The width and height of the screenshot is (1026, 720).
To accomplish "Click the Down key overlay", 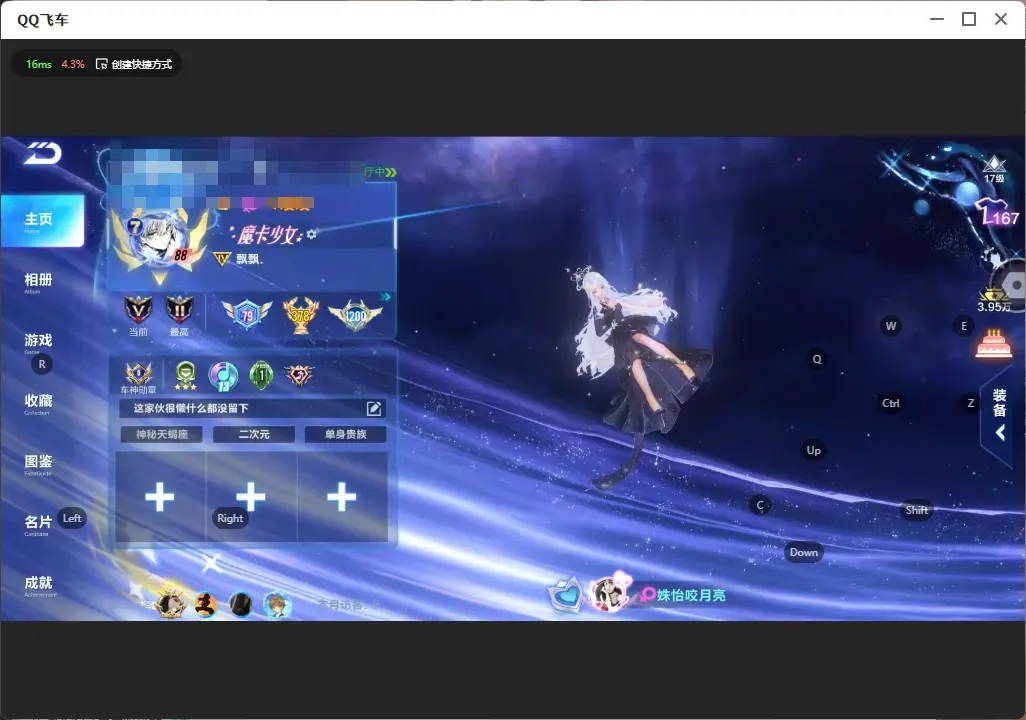I will (x=804, y=552).
